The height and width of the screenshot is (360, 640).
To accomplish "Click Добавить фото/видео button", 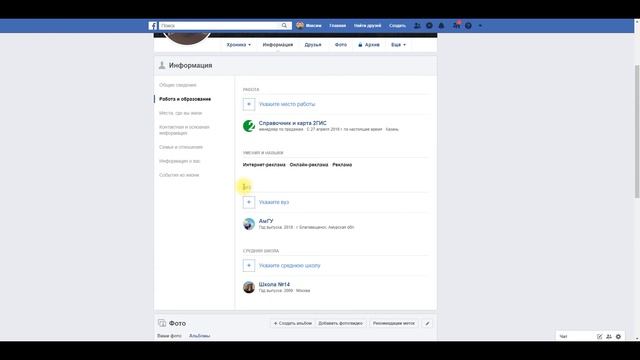I will coord(340,323).
